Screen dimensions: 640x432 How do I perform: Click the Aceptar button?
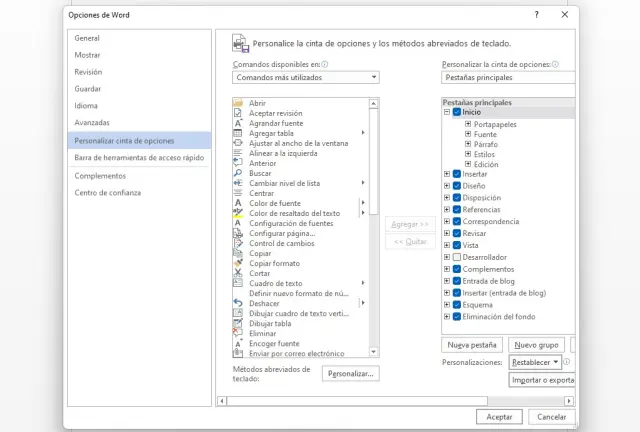click(x=499, y=416)
